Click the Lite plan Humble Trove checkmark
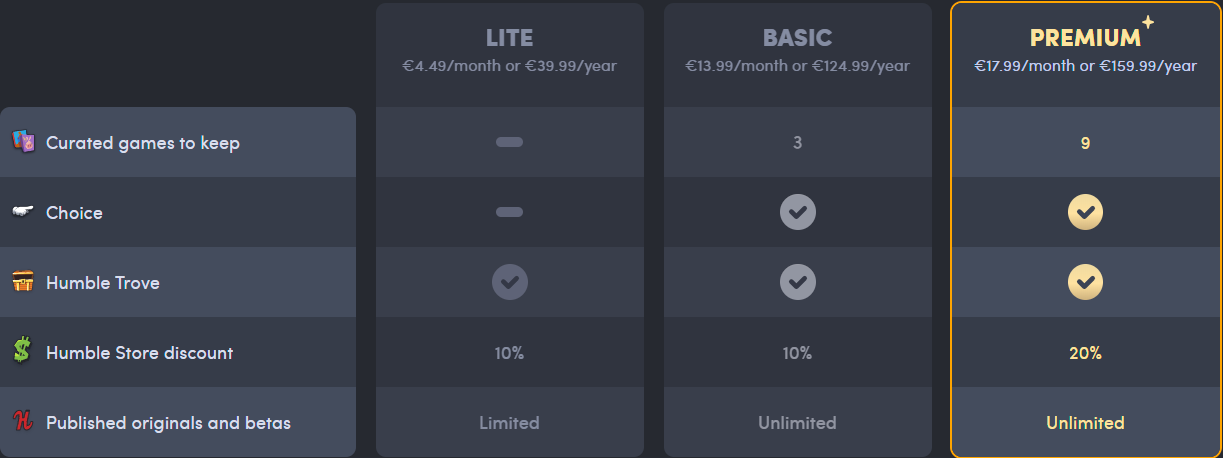 click(509, 282)
